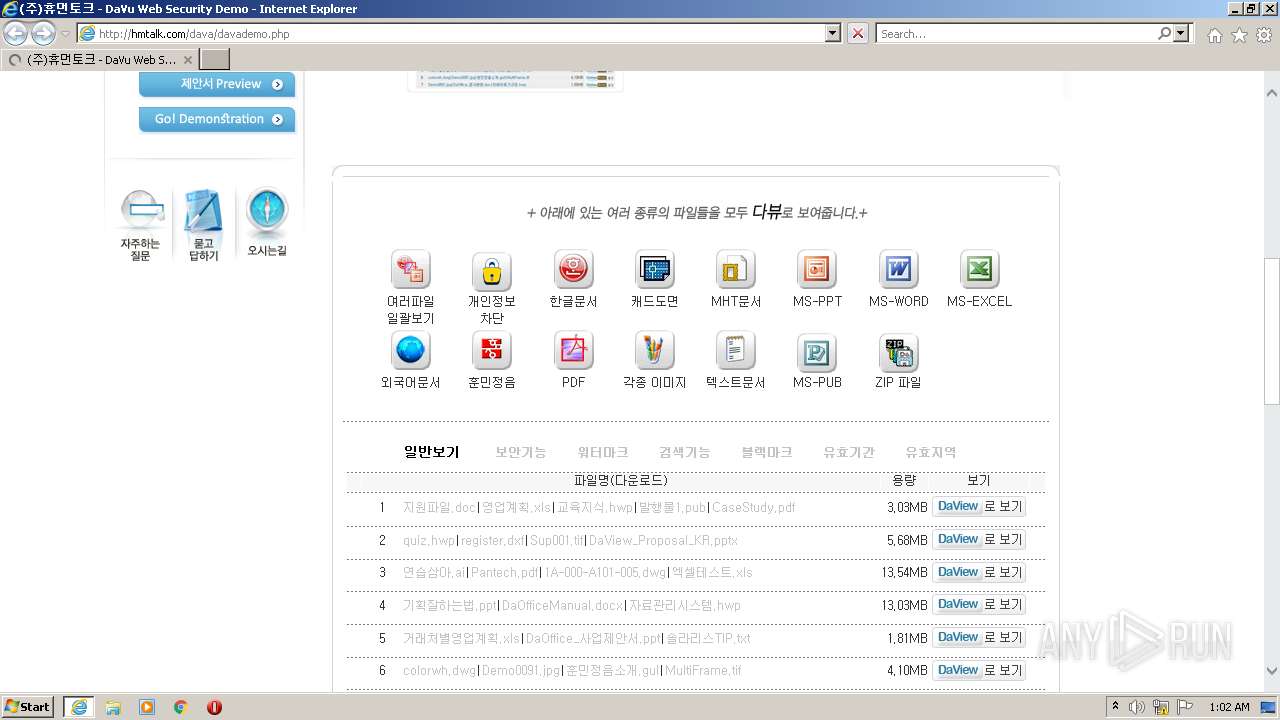The height and width of the screenshot is (720, 1280).
Task: Click the 묻고 답하기 sidebar icon
Action: pyautogui.click(x=203, y=225)
